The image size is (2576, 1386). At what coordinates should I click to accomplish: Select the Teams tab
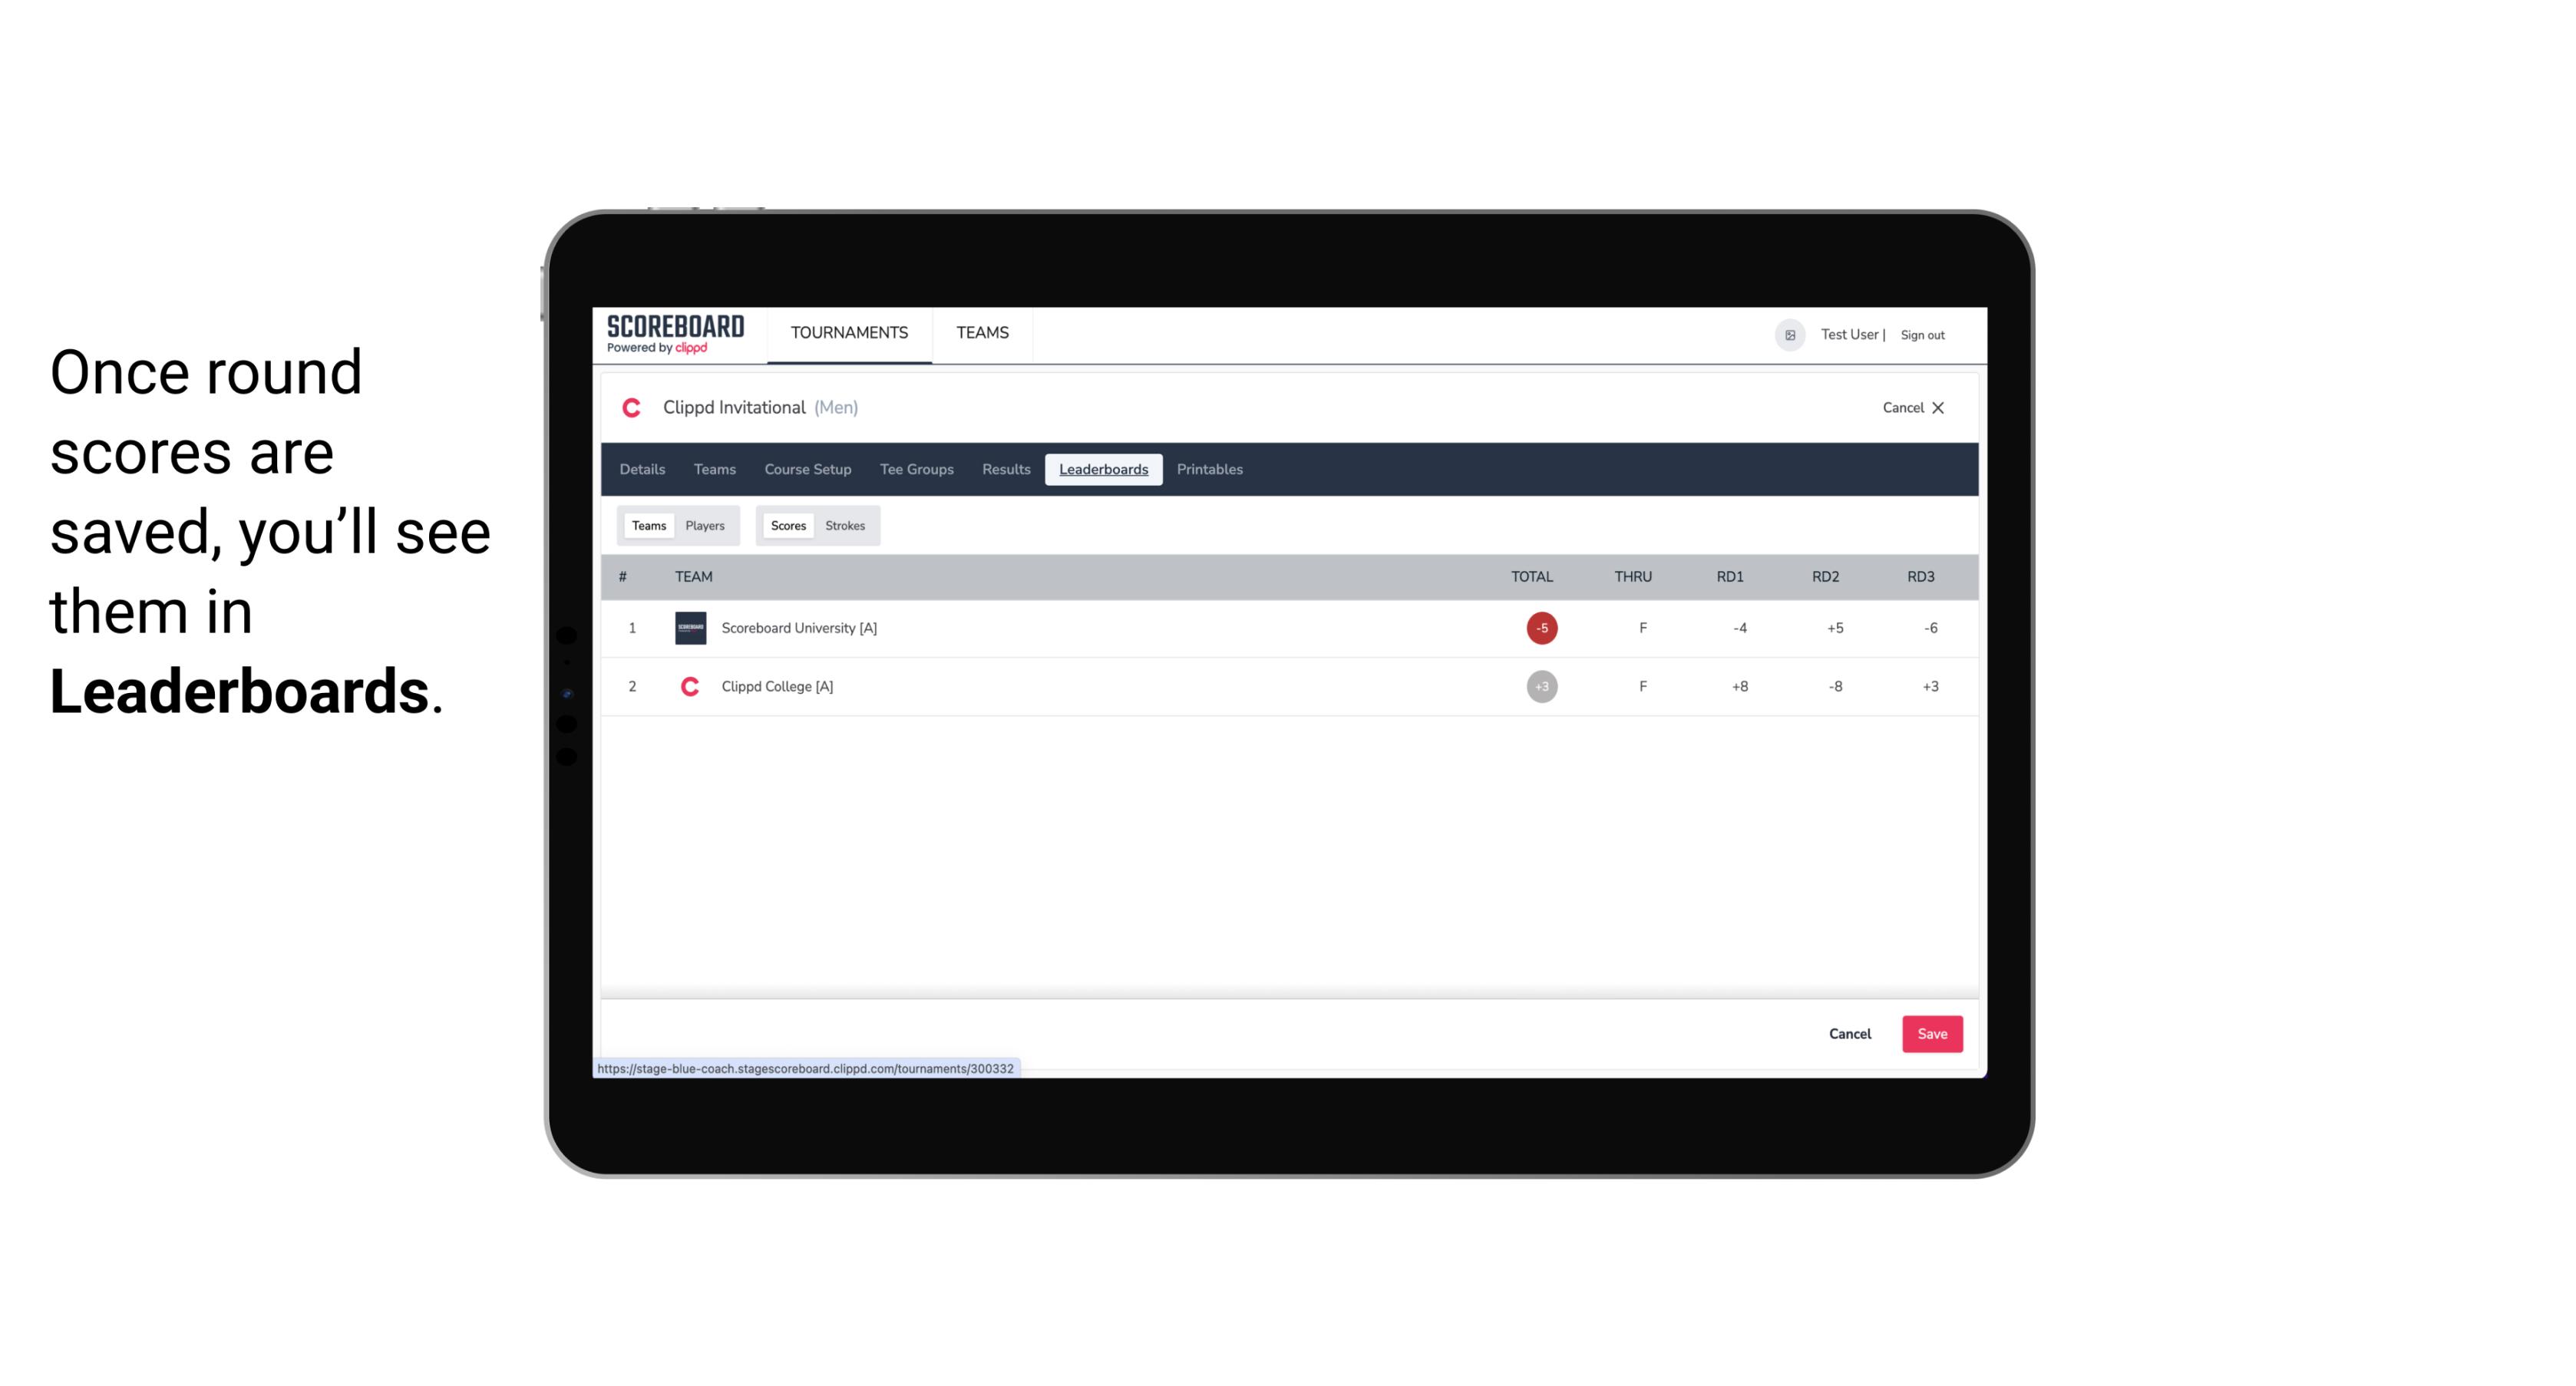tap(647, 524)
